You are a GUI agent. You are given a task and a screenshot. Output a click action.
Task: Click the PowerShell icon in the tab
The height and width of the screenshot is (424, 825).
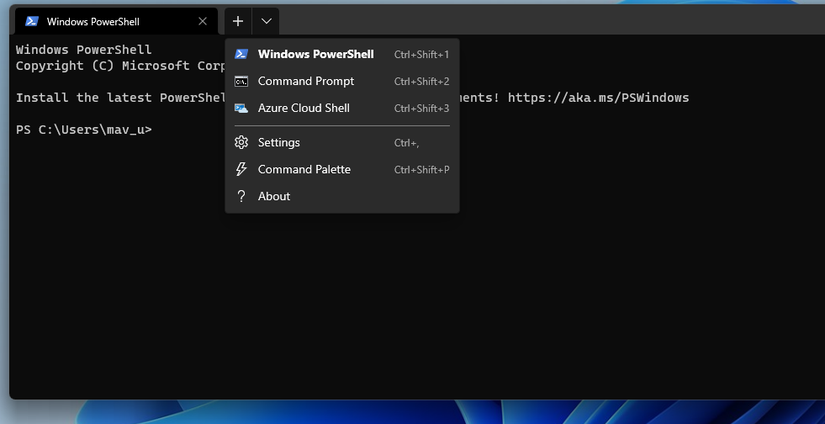(x=32, y=21)
